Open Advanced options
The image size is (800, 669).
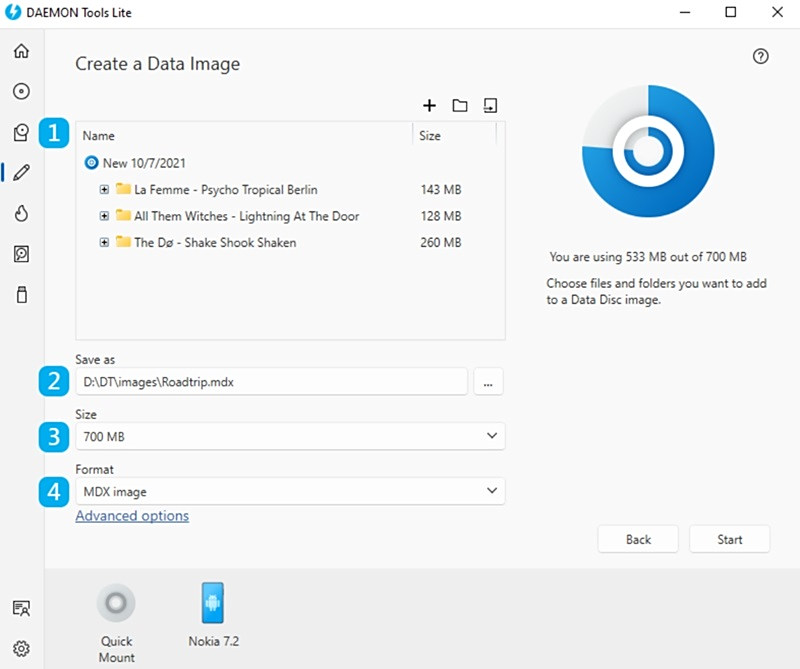132,515
